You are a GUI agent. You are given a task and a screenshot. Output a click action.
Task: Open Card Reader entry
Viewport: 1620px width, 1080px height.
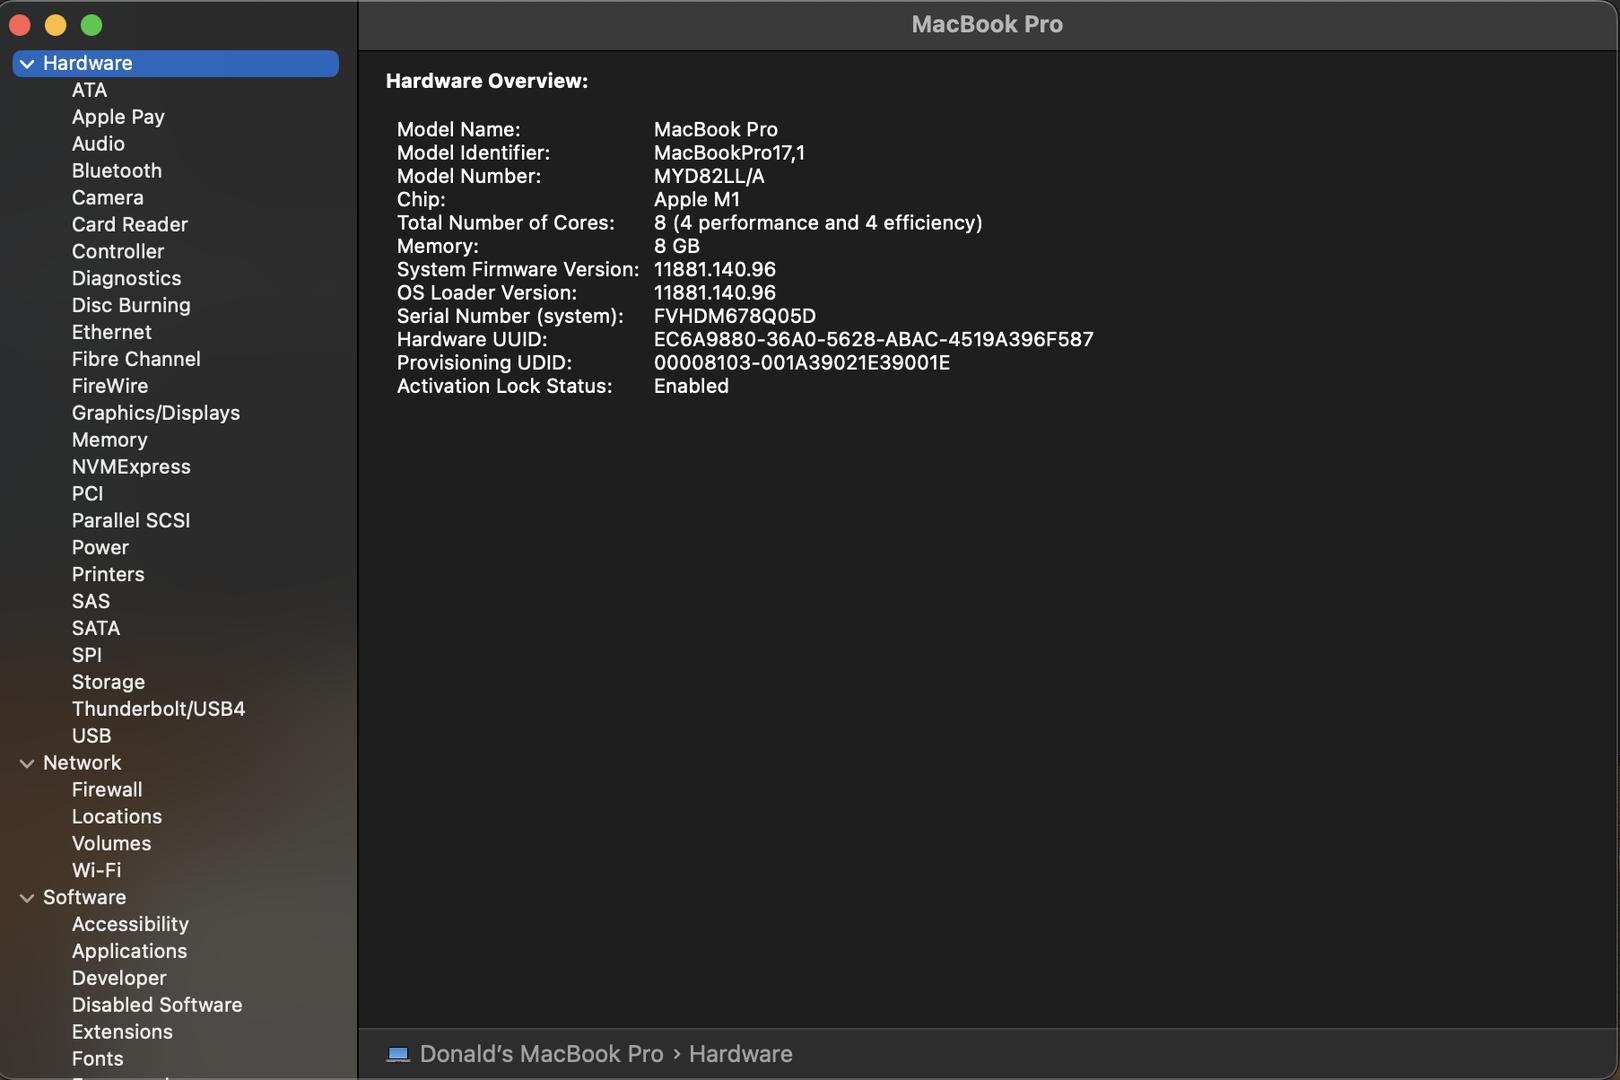click(130, 225)
